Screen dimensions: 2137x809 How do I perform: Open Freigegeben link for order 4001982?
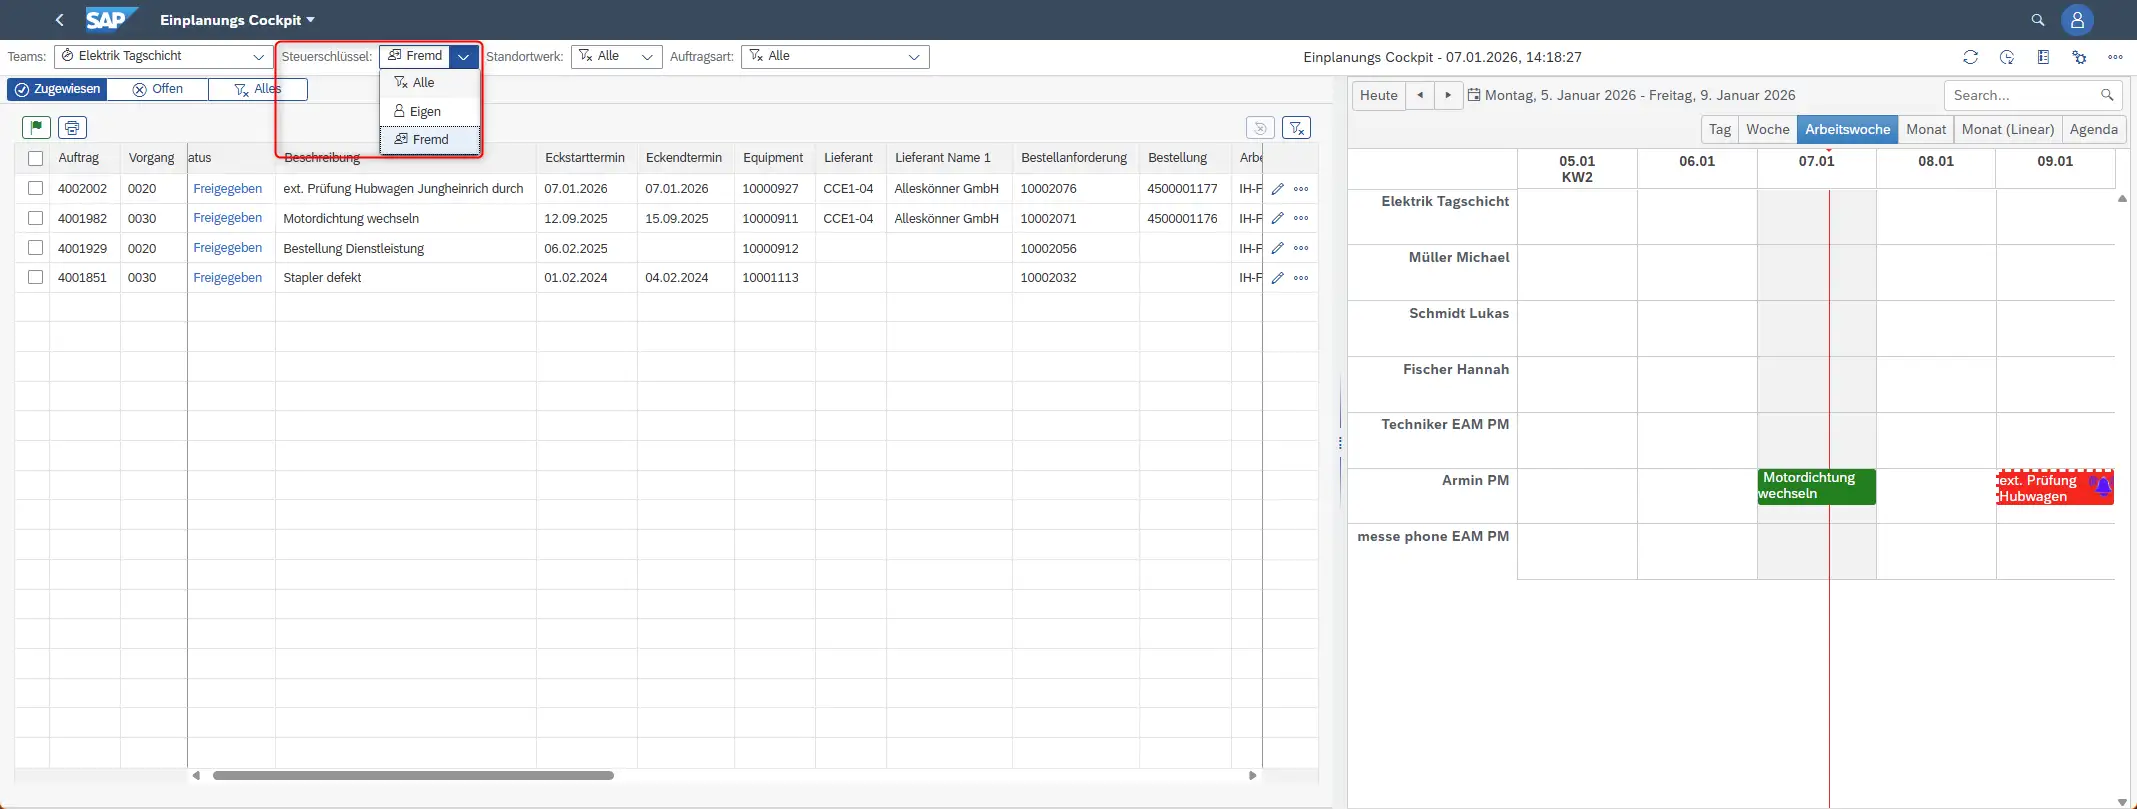[x=227, y=218]
